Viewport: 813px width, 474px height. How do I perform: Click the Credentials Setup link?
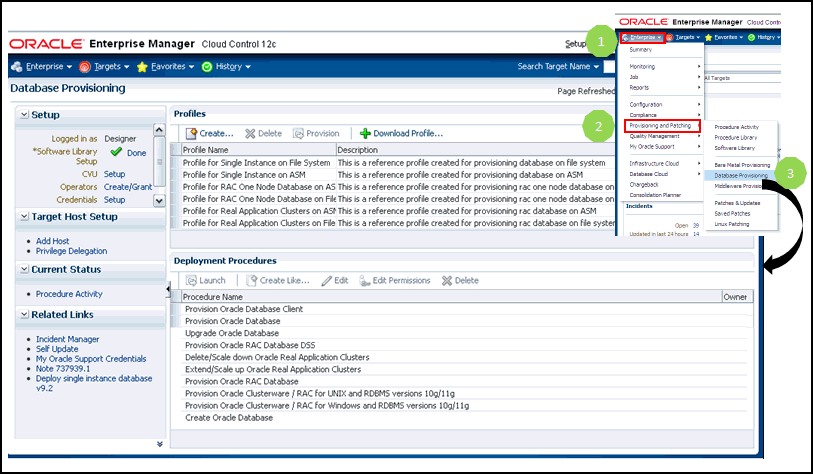114,200
